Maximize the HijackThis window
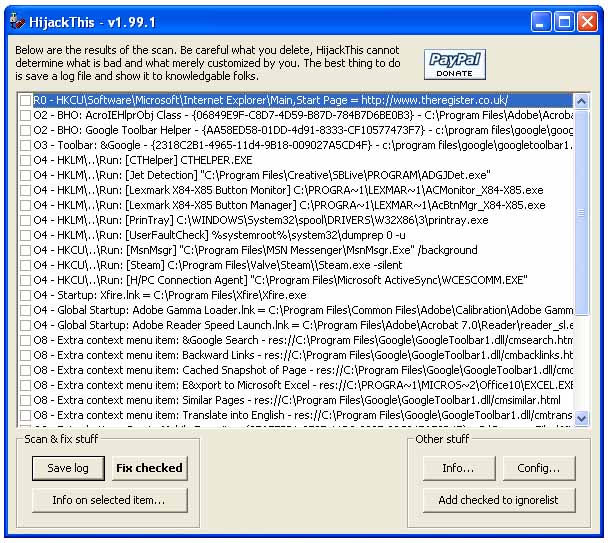This screenshot has height=543, width=608. tap(564, 21)
